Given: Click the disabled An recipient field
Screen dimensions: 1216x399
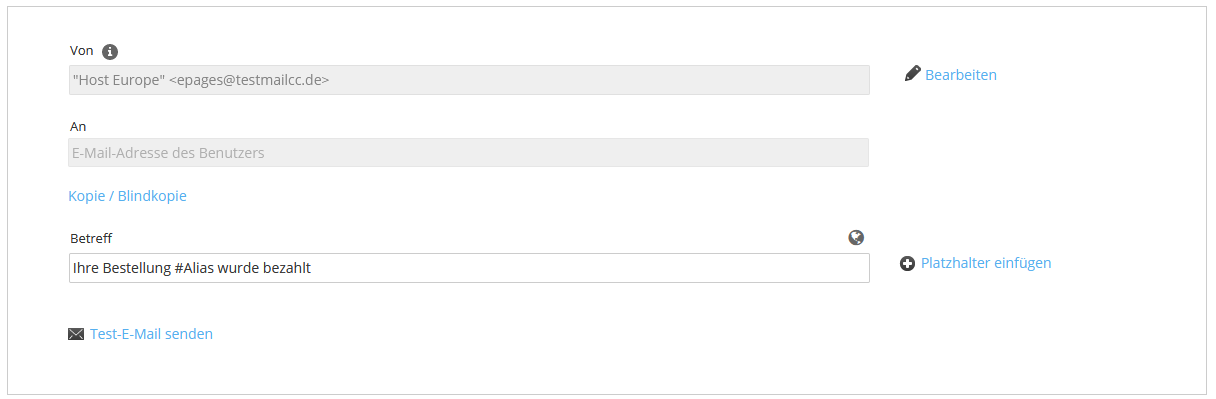Looking at the screenshot, I should pos(469,152).
